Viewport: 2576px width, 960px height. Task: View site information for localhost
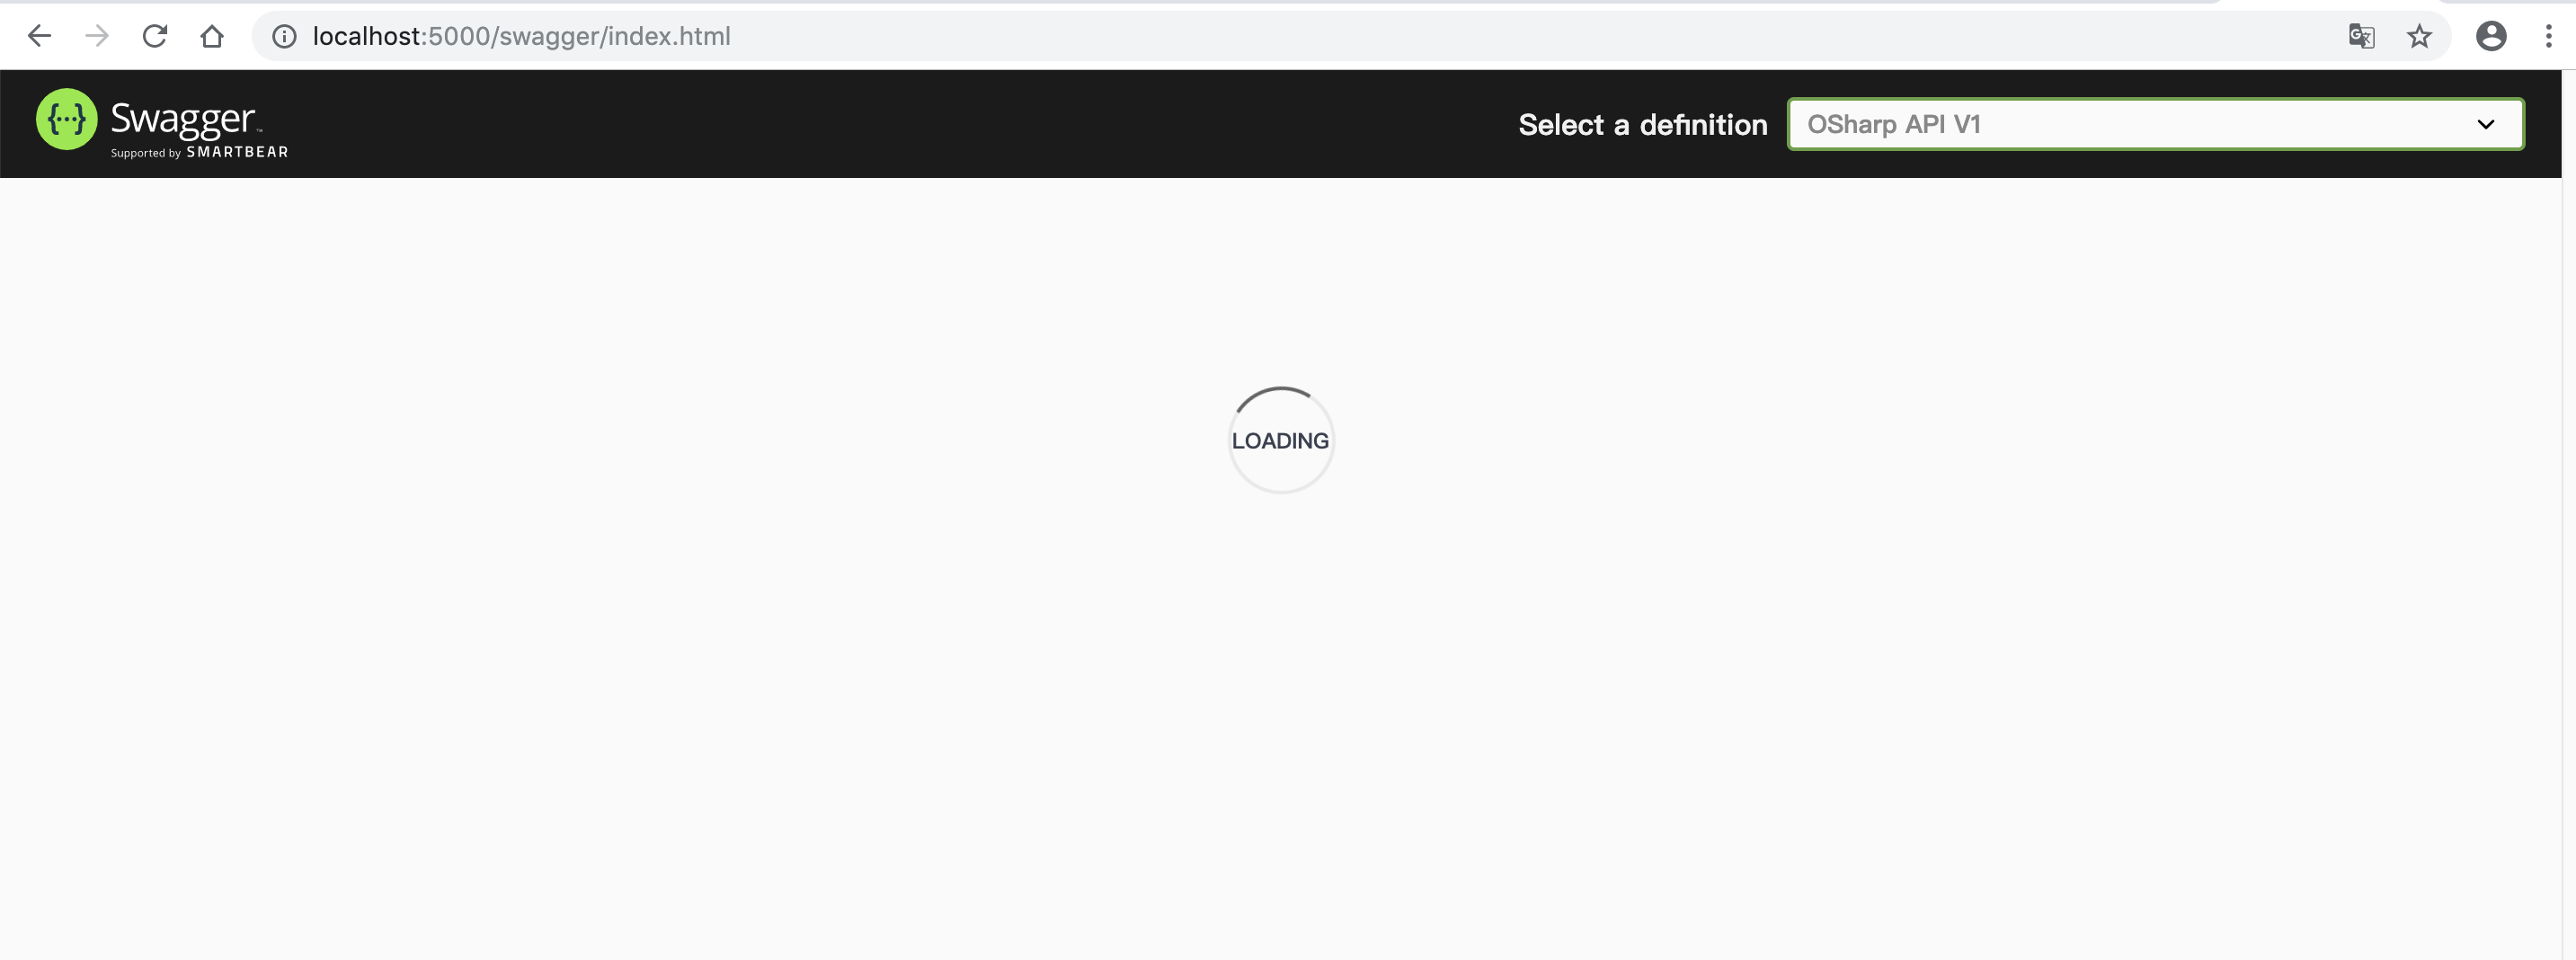click(x=284, y=36)
